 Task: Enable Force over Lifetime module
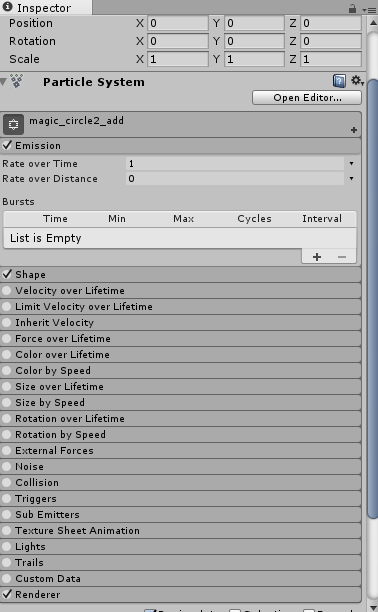click(x=6, y=338)
